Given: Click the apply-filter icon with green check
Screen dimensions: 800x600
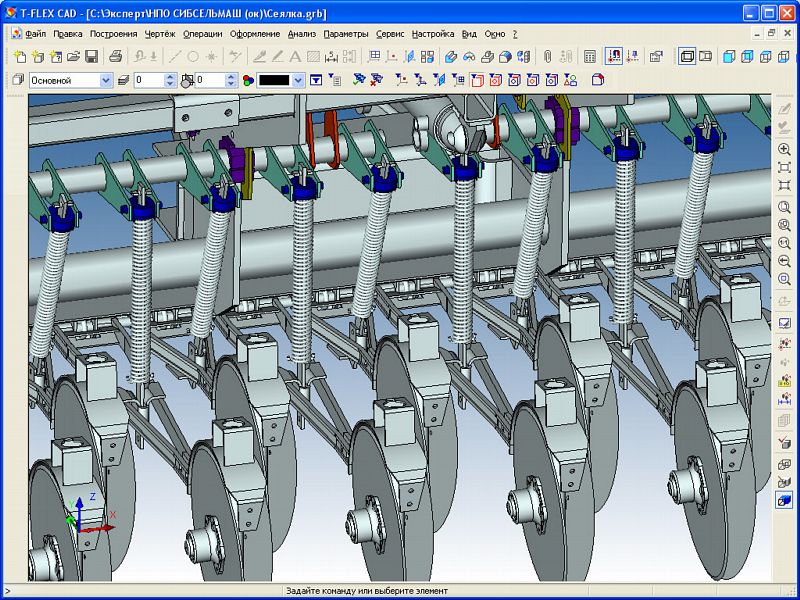Looking at the screenshot, I should [360, 80].
